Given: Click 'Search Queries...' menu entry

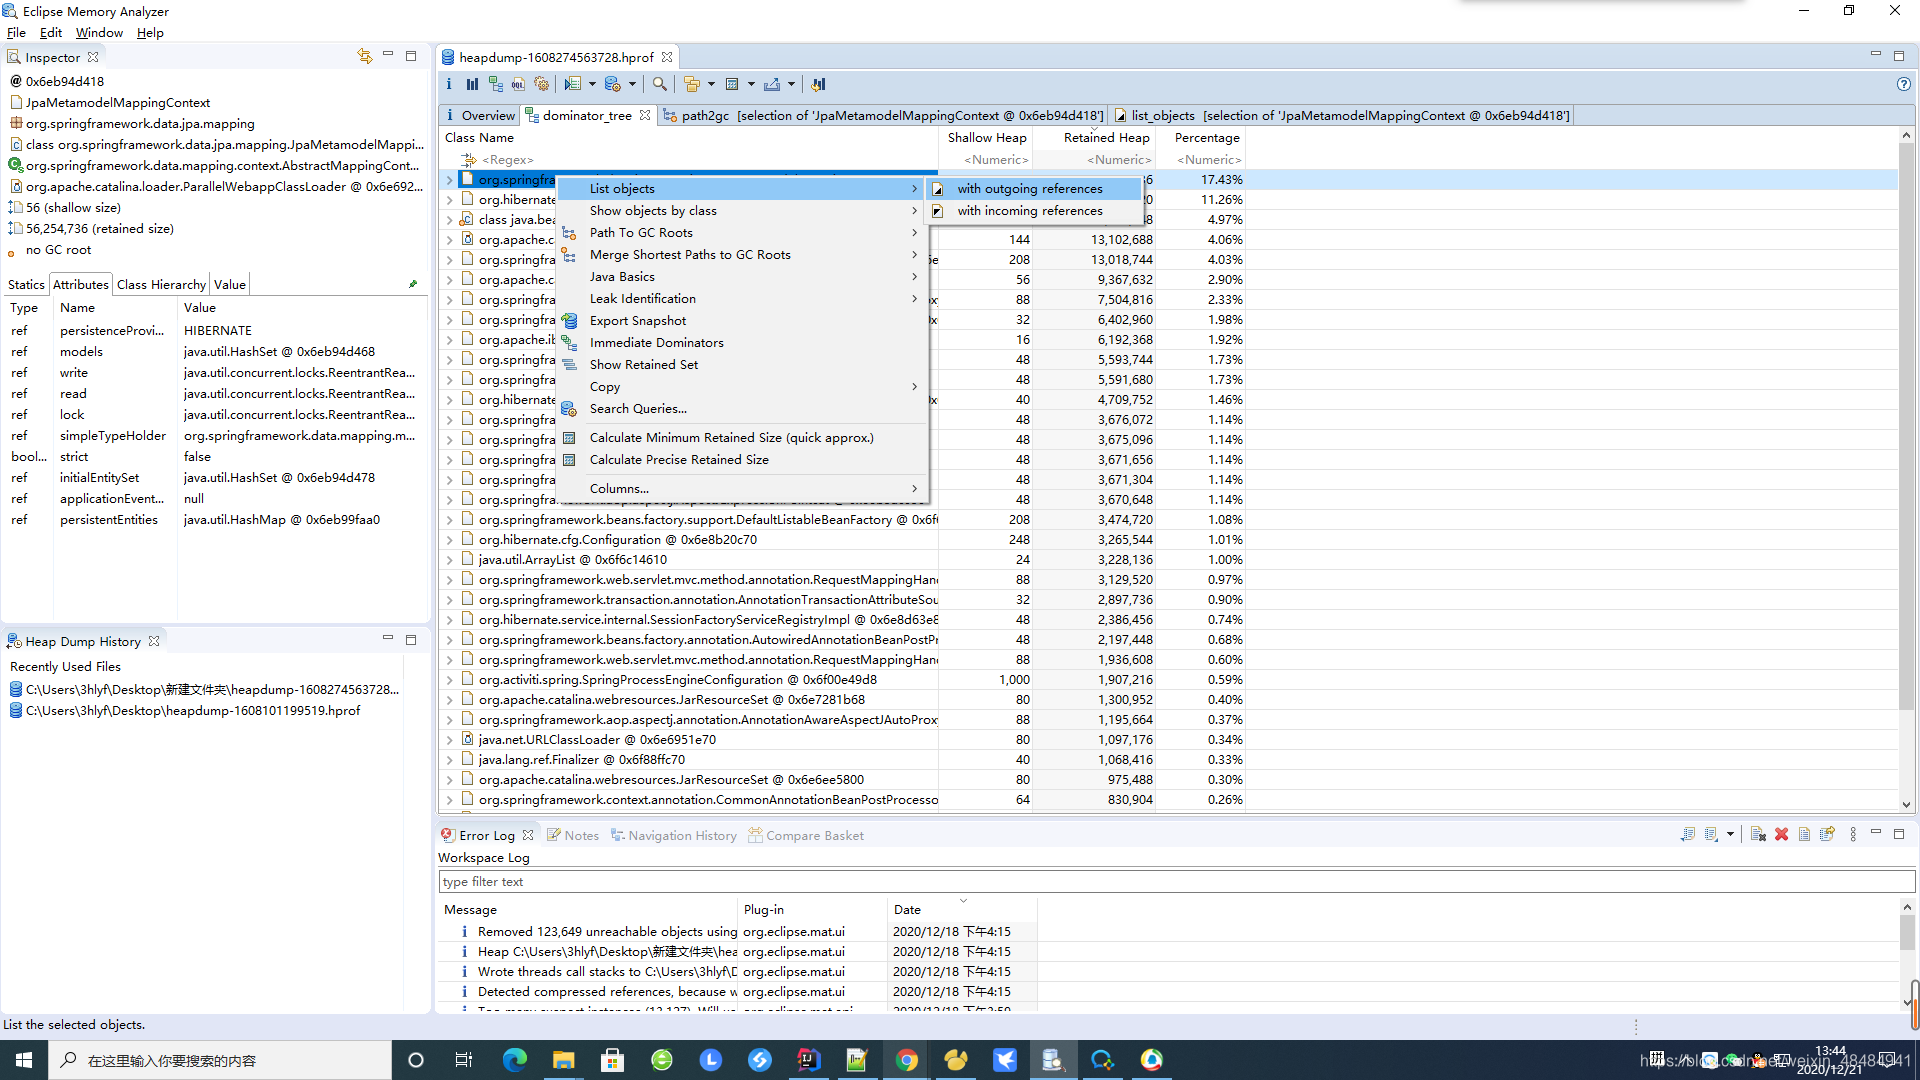Looking at the screenshot, I should pyautogui.click(x=742, y=408).
